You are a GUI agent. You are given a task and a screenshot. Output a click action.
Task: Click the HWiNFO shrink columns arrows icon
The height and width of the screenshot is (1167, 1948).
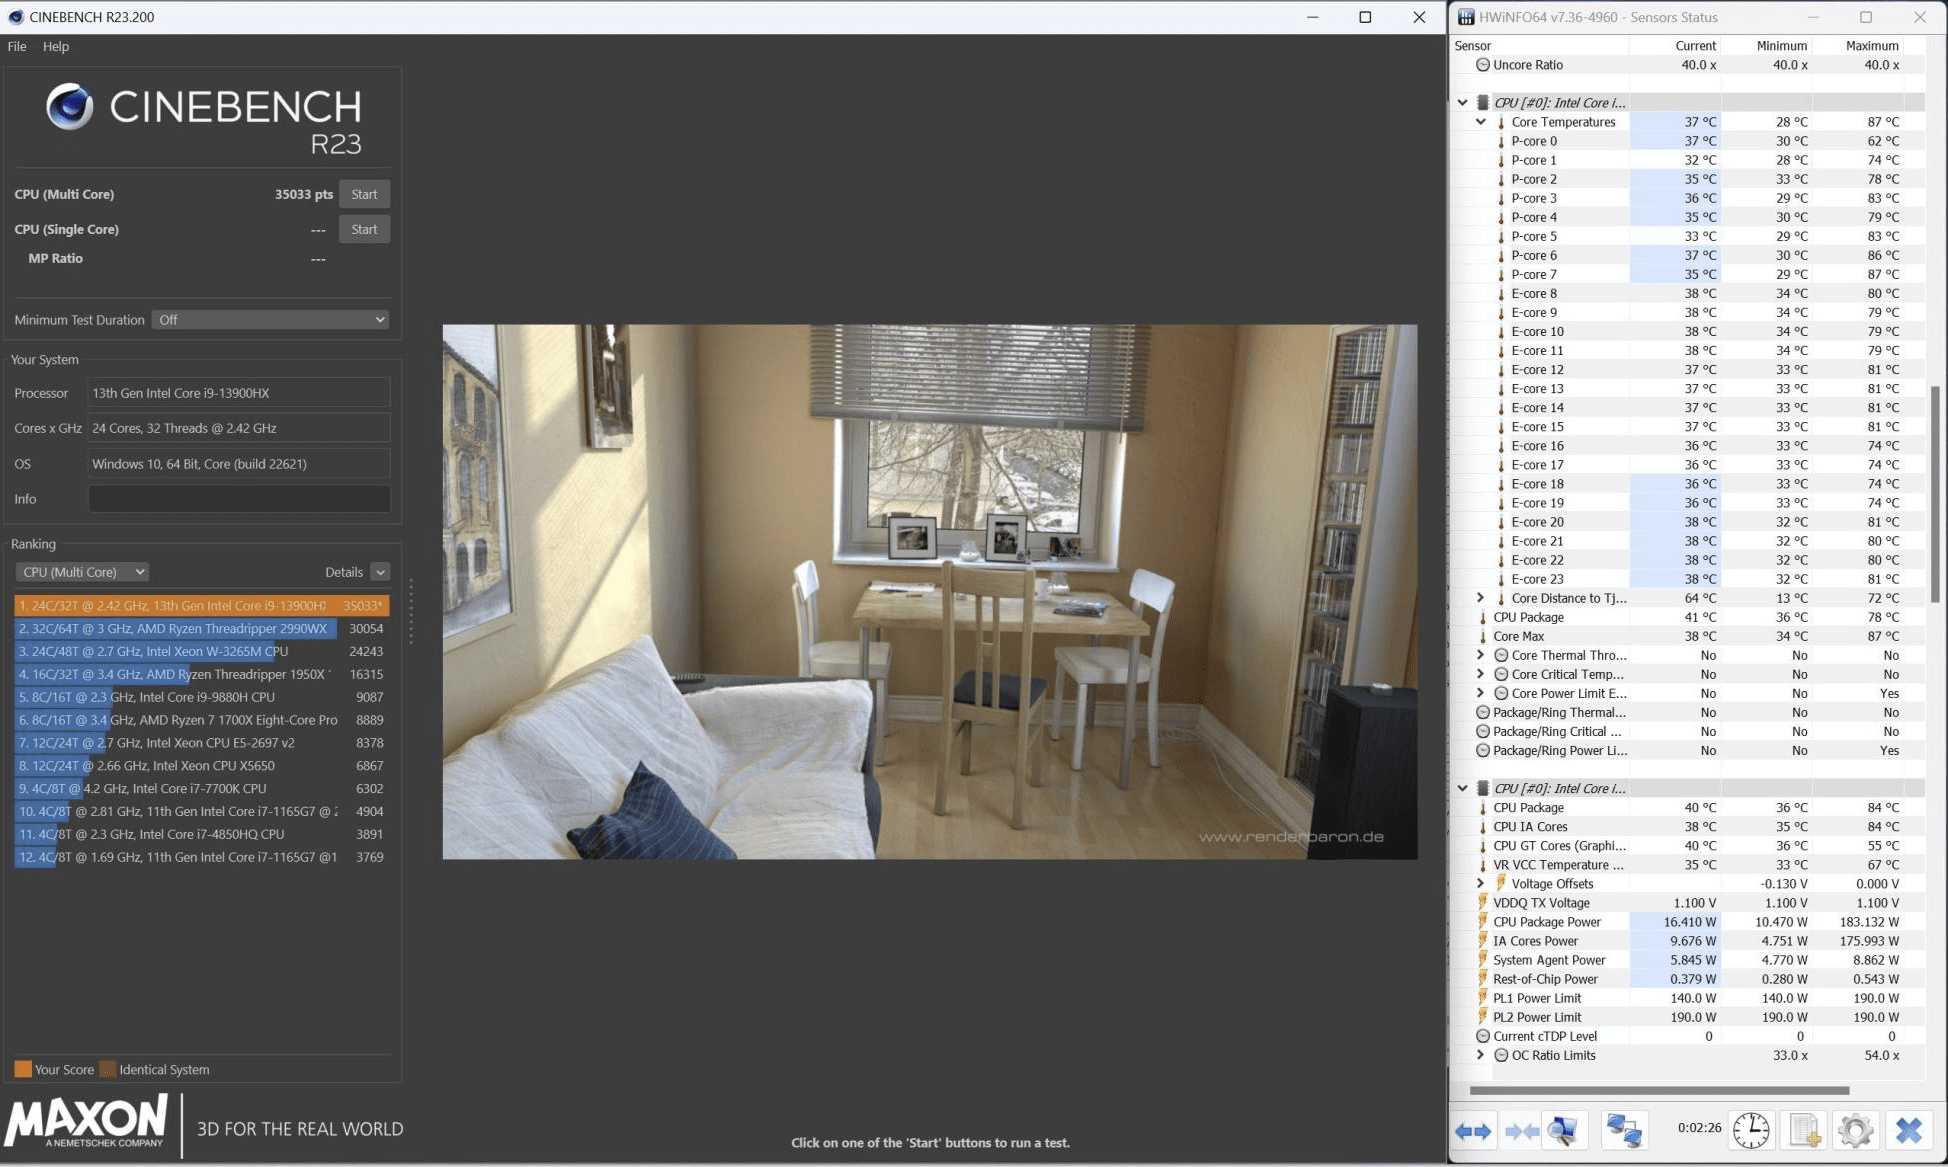tap(1521, 1131)
